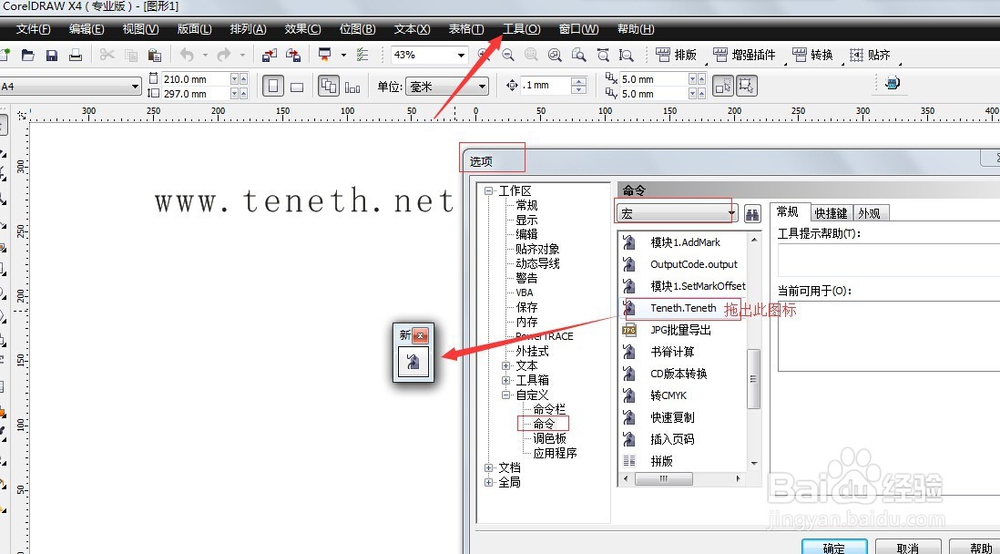Select Portrait page orientation
Image resolution: width=1000 pixels, height=554 pixels.
click(x=273, y=86)
